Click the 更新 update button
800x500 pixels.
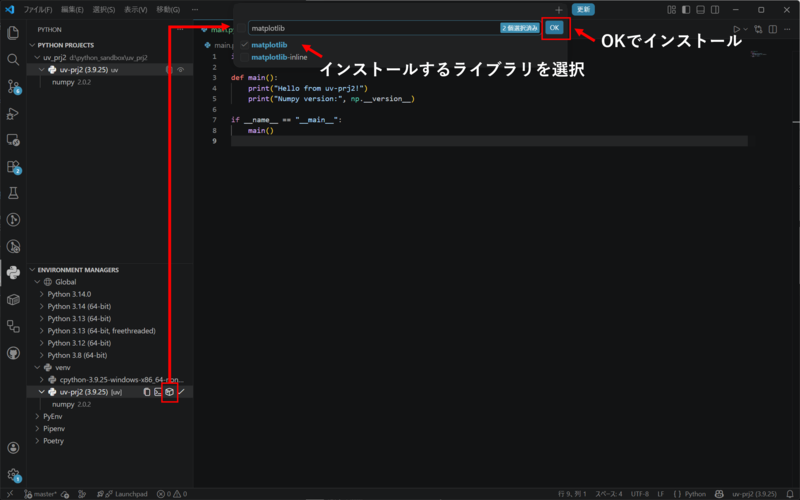pyautogui.click(x=583, y=10)
